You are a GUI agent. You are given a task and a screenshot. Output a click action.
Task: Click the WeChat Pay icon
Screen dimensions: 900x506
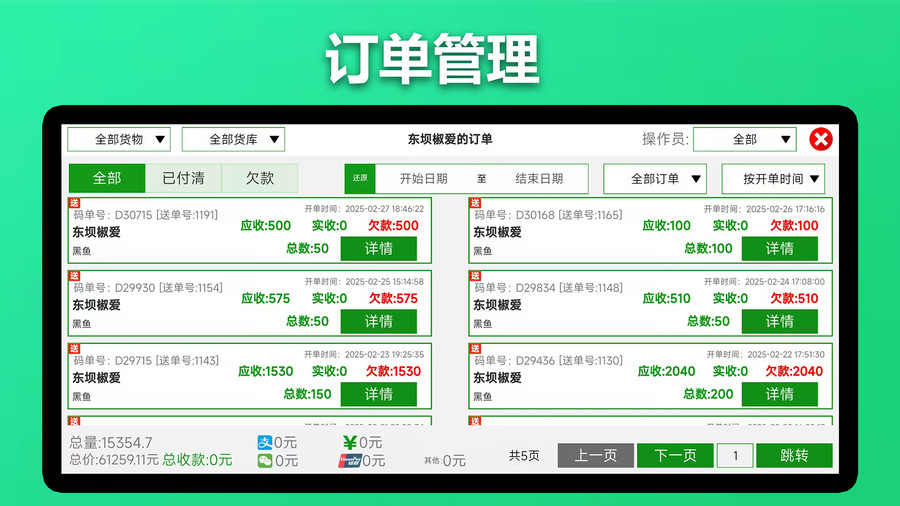(x=265, y=461)
